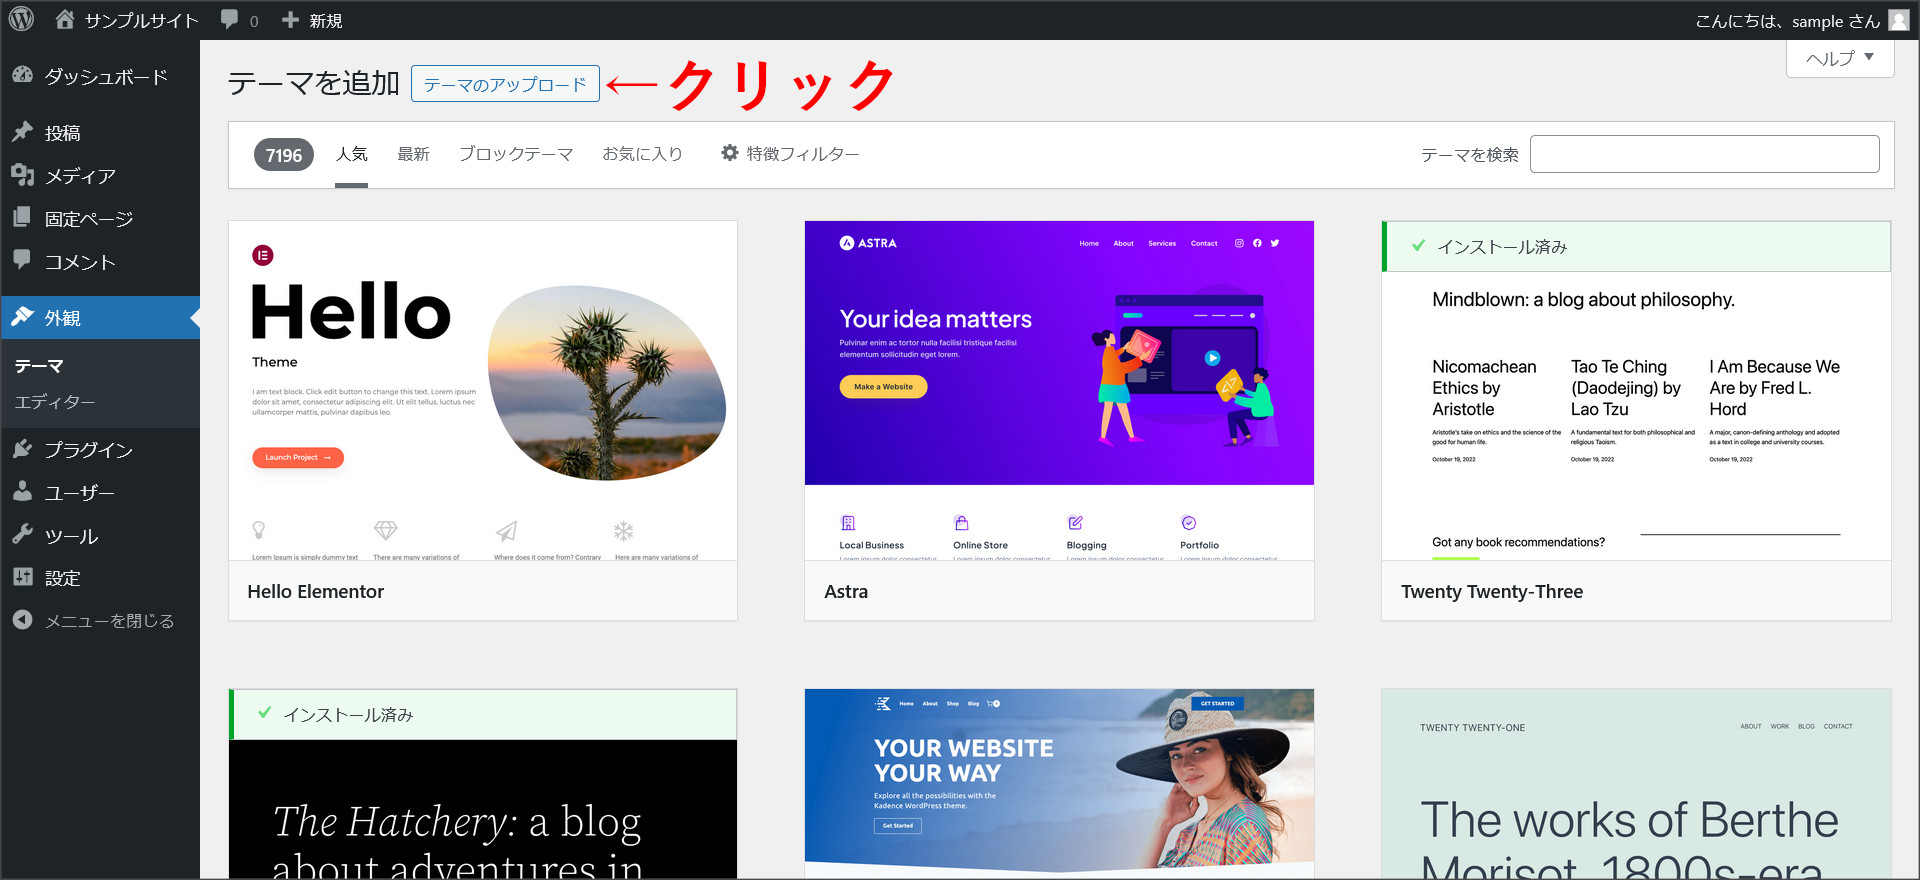Image resolution: width=1920 pixels, height=880 pixels.
Task: Open ダッシュボード from the sidebar
Action: pyautogui.click(x=105, y=77)
